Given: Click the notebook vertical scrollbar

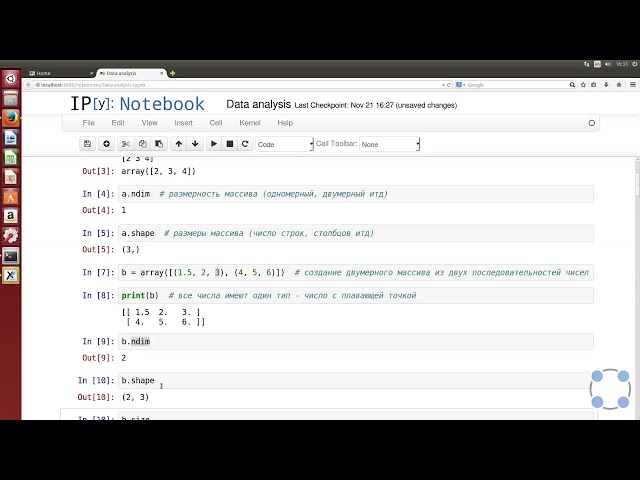Looking at the screenshot, I should tap(637, 184).
